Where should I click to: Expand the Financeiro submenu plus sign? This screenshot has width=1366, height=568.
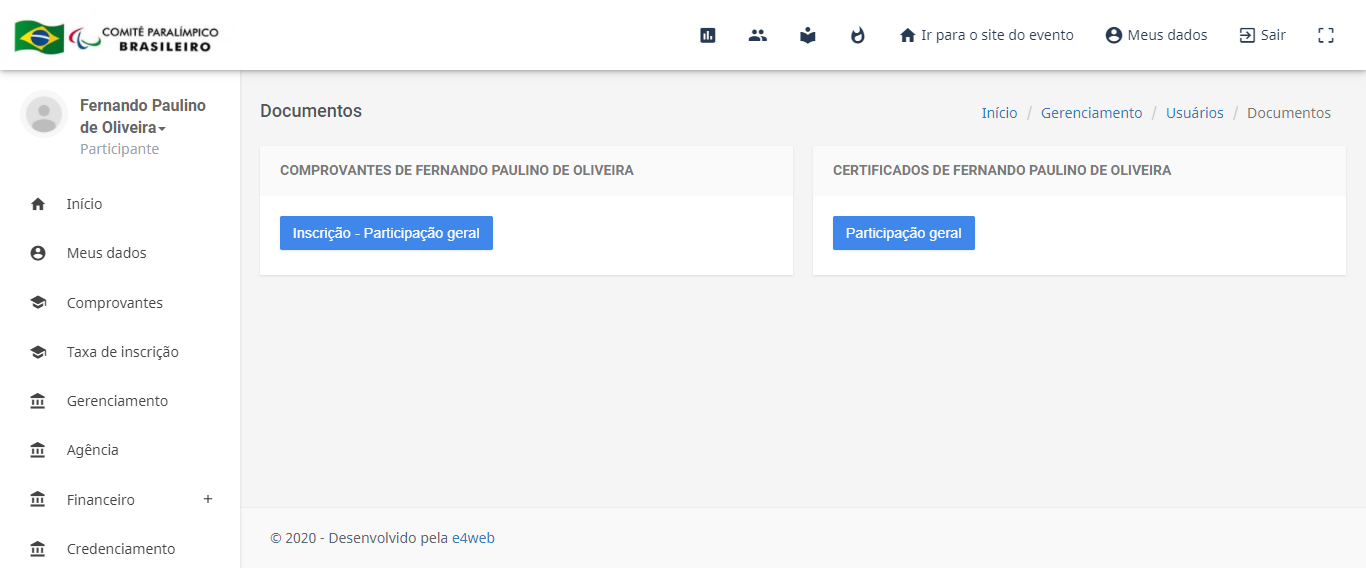[x=208, y=499]
